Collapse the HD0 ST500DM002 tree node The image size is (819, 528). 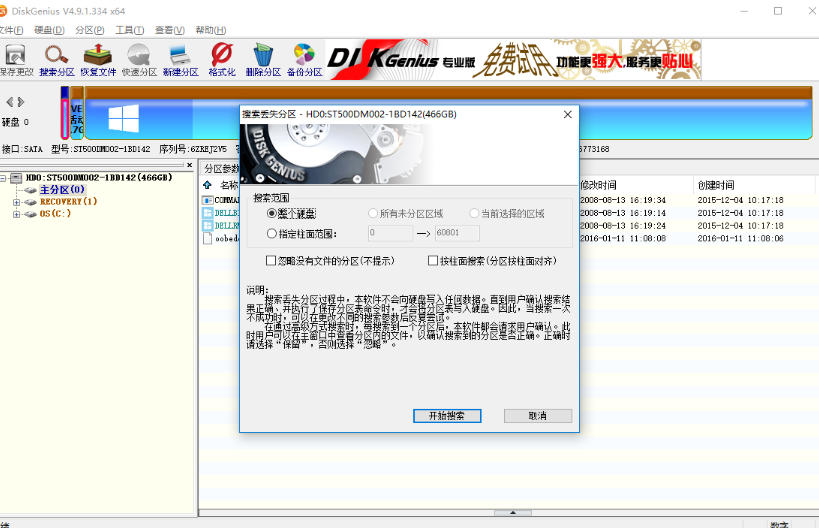pyautogui.click(x=3, y=178)
